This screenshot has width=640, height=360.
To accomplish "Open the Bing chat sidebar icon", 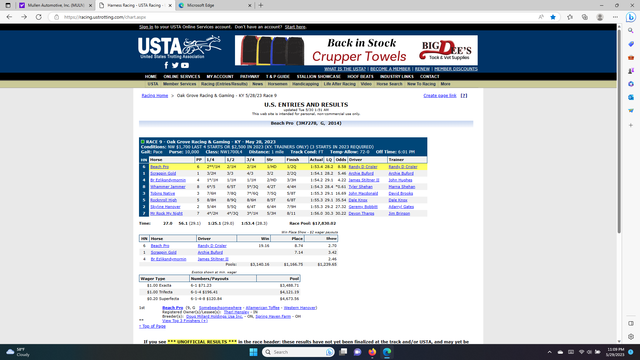I will (x=631, y=17).
